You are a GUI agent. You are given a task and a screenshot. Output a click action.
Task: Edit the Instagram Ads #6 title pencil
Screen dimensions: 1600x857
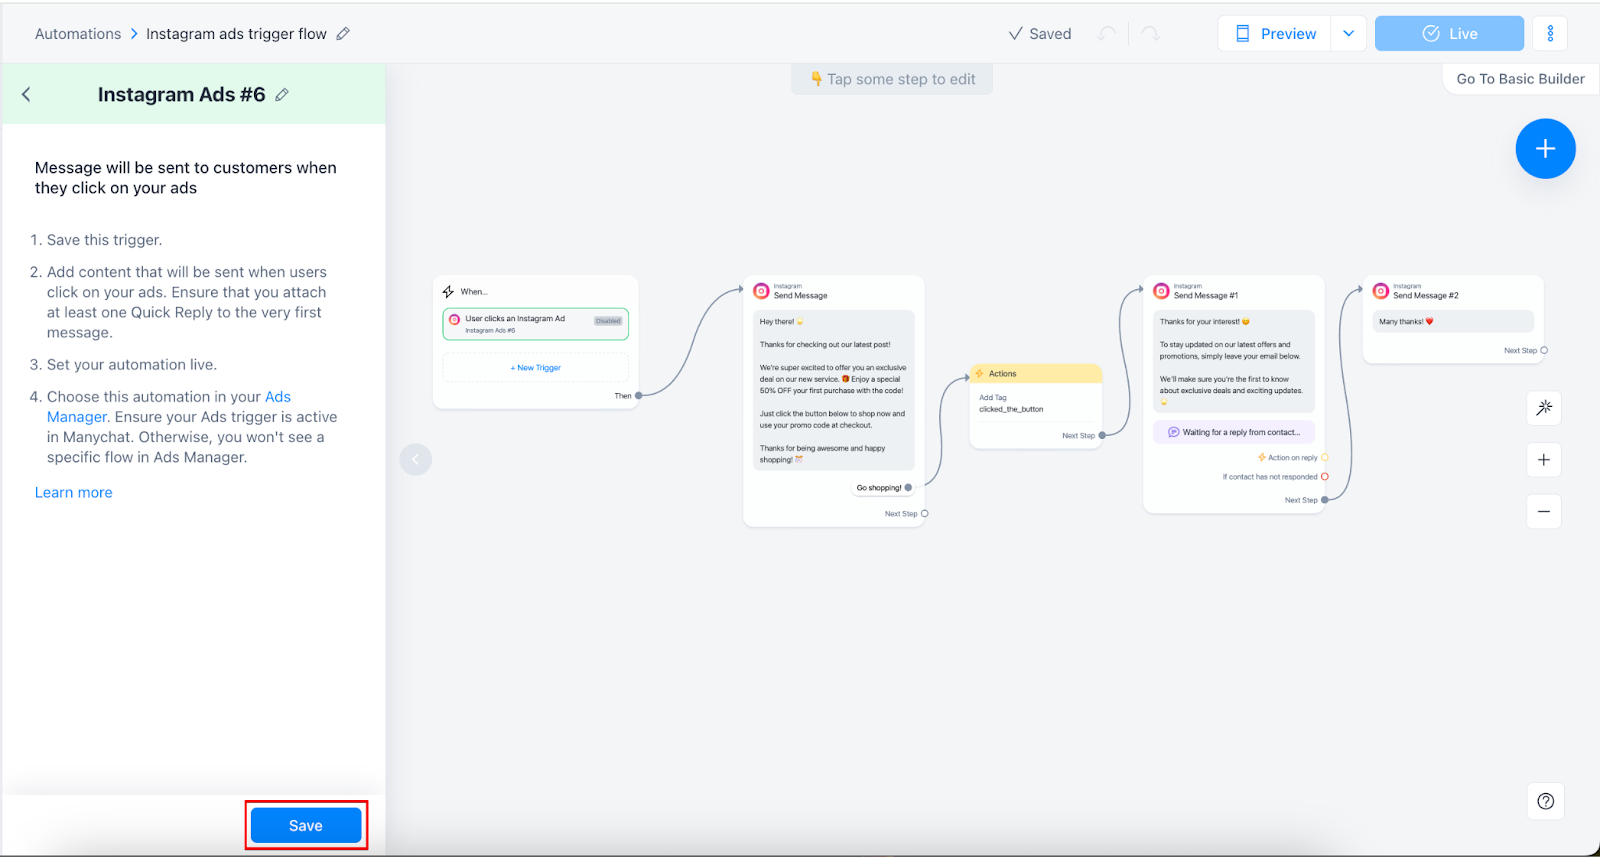pos(282,95)
